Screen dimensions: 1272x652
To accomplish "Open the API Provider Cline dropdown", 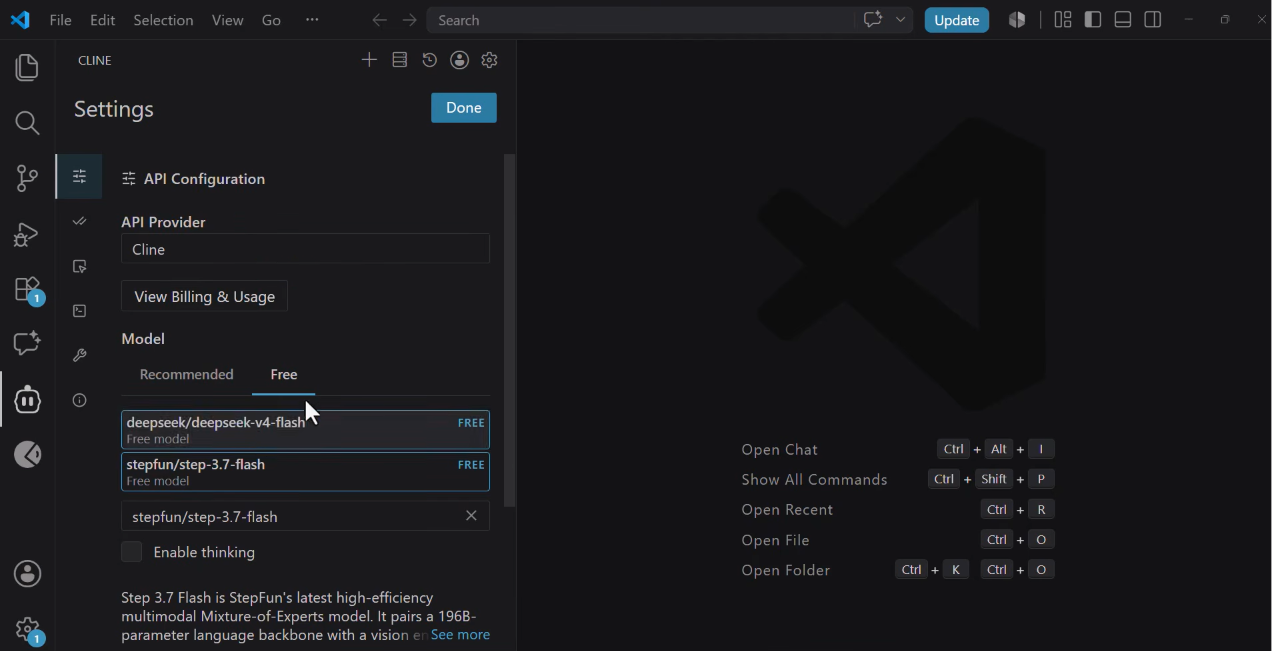I will (x=305, y=249).
